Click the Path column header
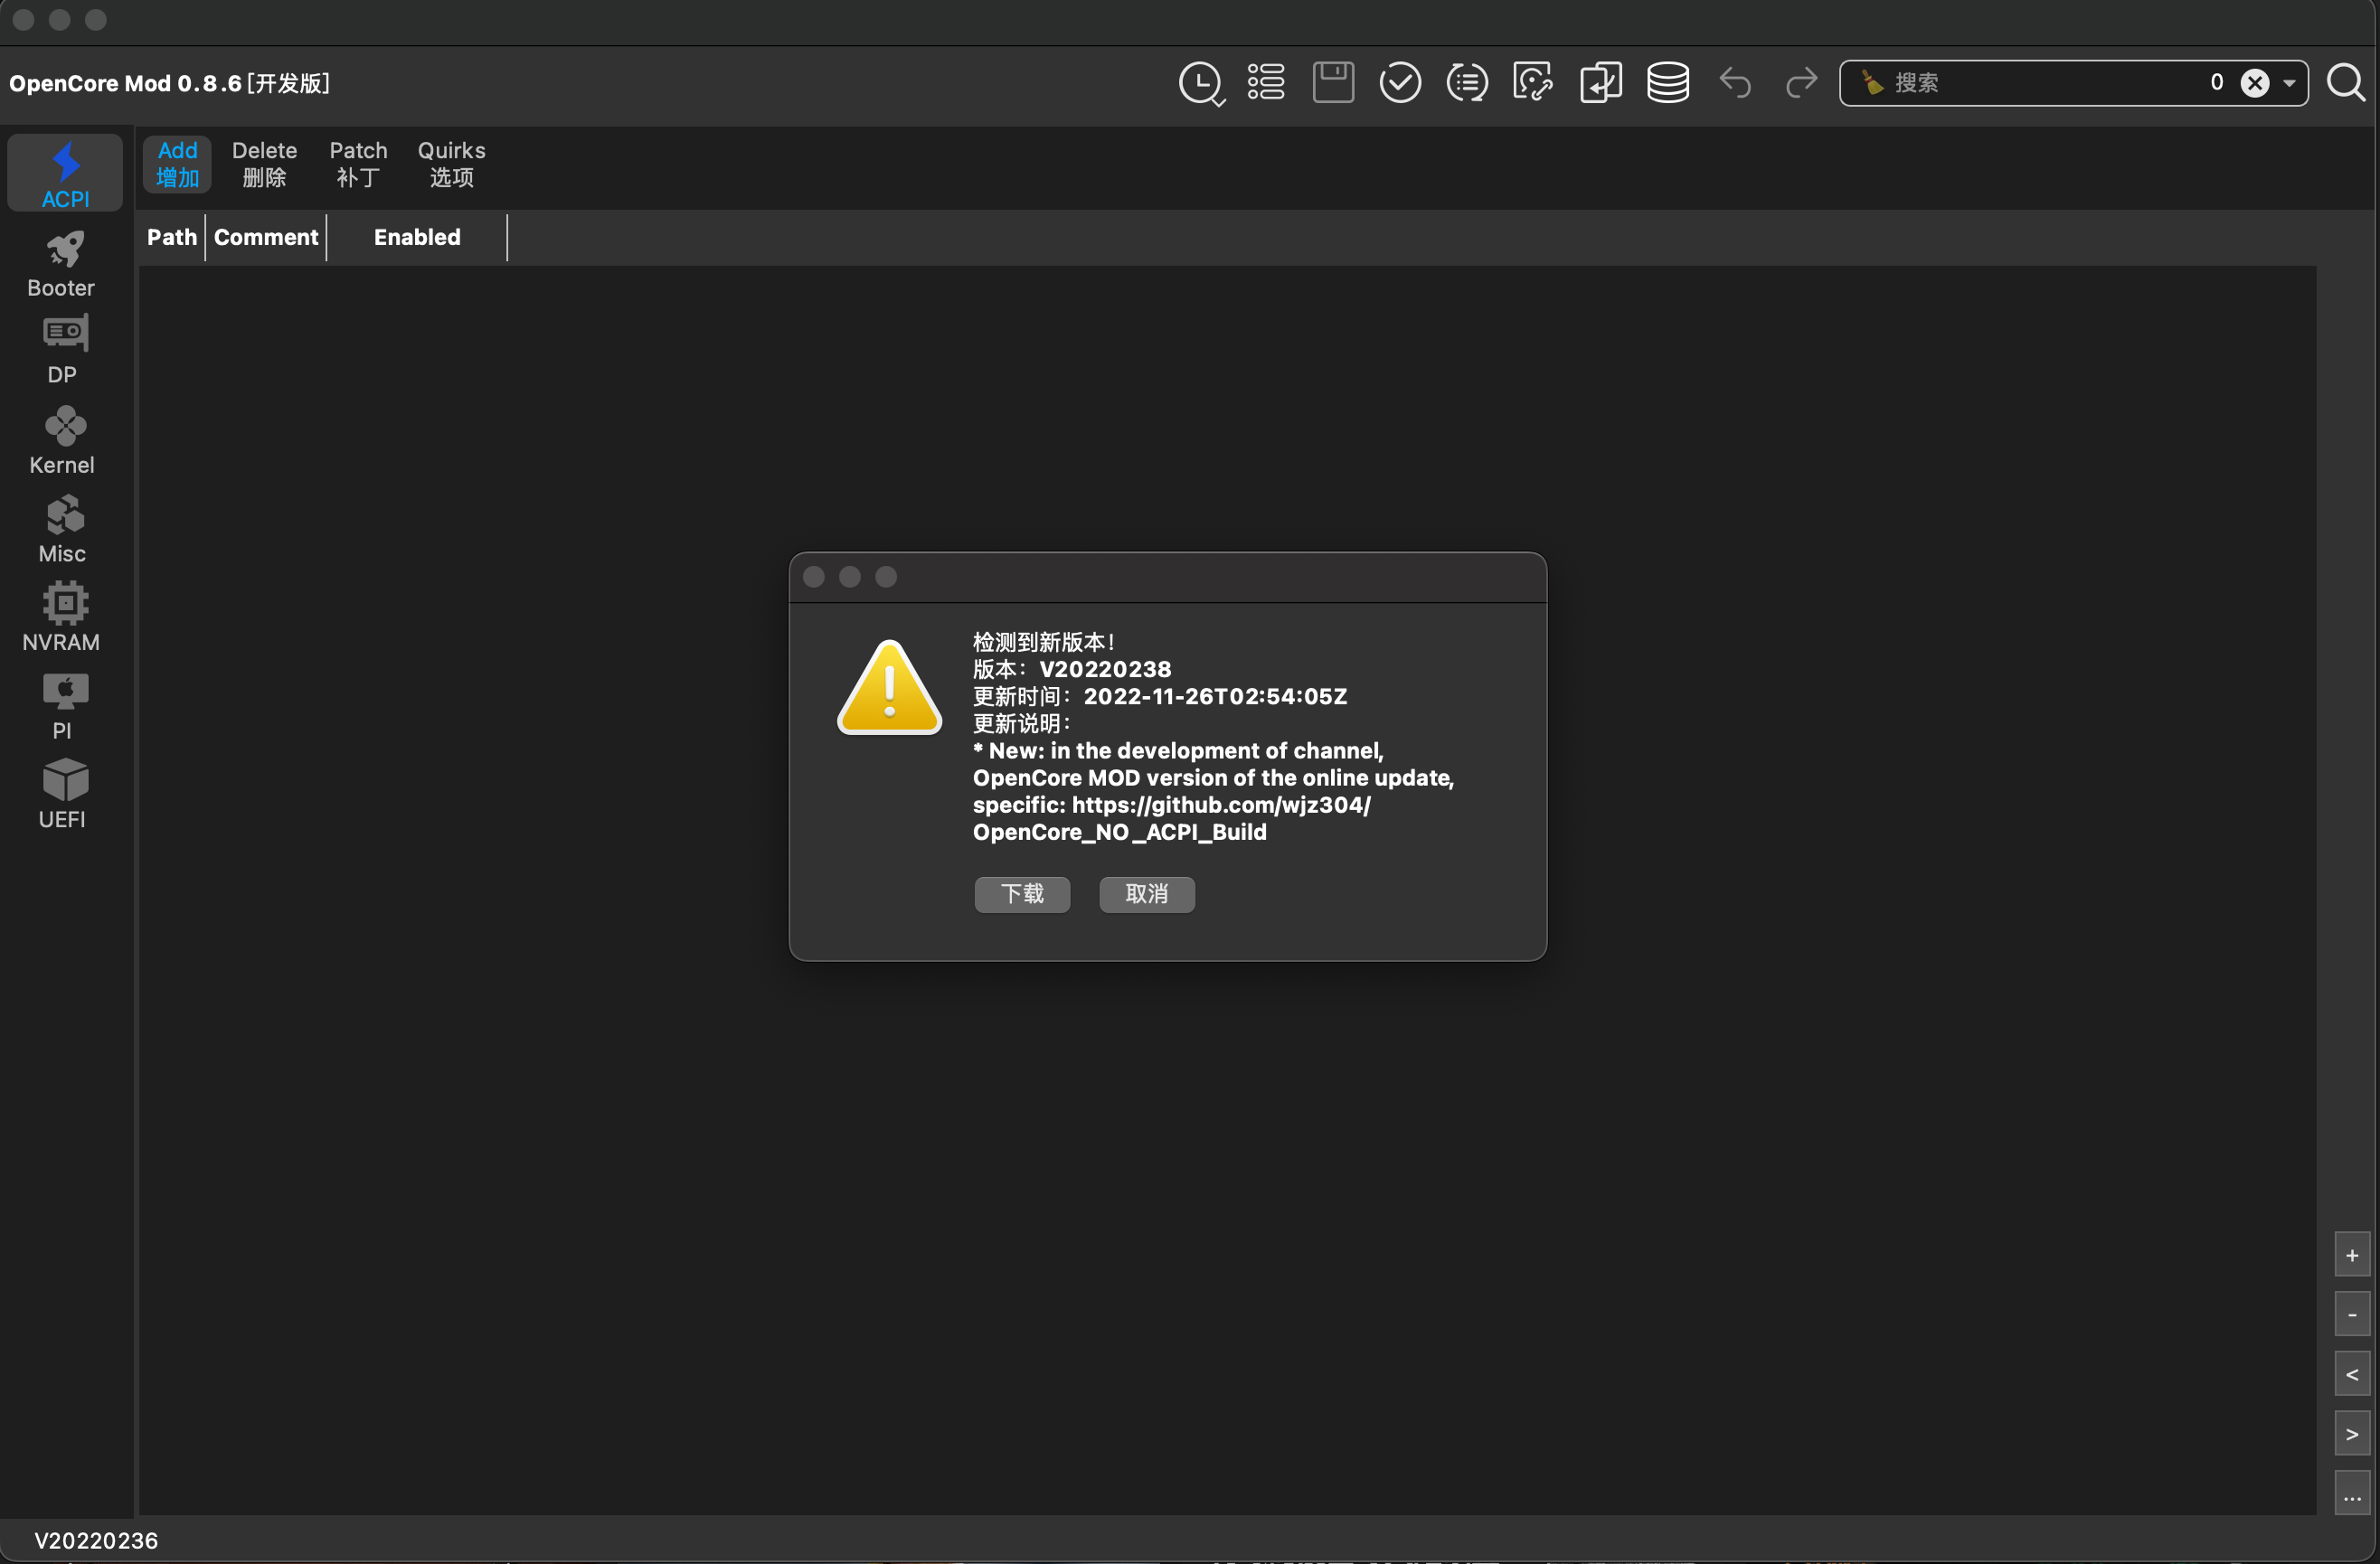Viewport: 2380px width, 1564px height. (x=172, y=238)
